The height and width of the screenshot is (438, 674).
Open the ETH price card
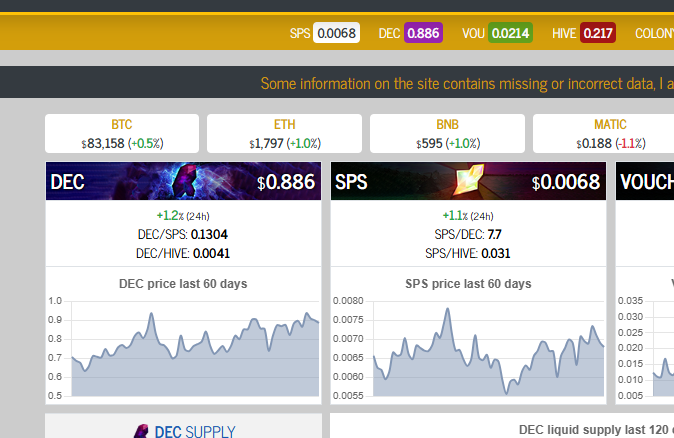click(x=285, y=134)
